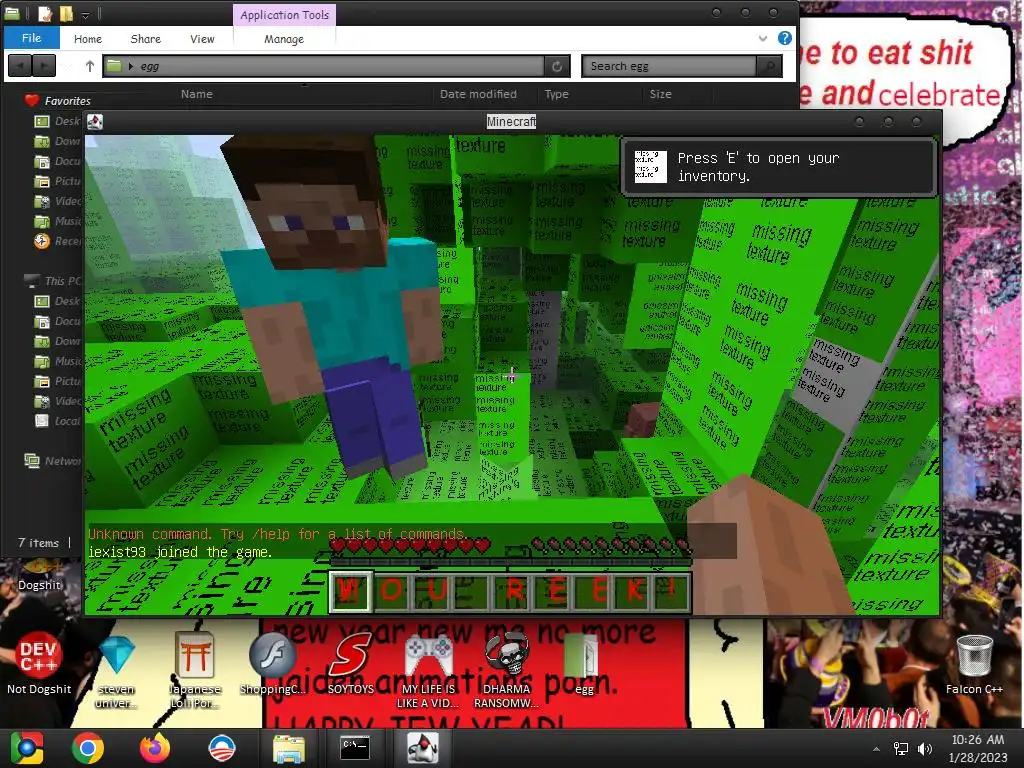
Task: Open File Explorer from the taskbar
Action: point(288,748)
